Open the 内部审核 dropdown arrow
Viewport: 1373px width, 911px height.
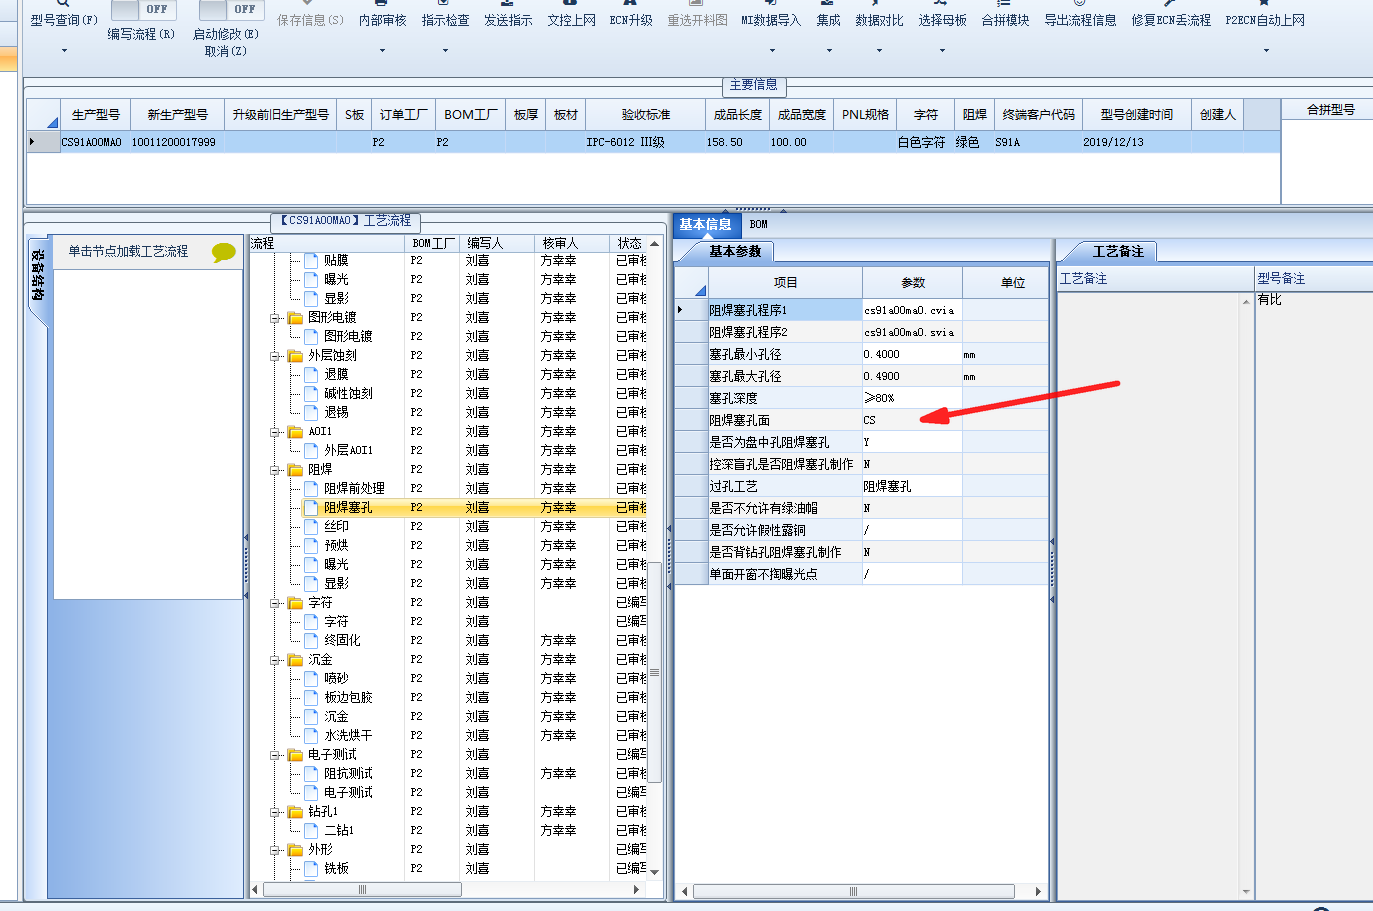point(382,50)
